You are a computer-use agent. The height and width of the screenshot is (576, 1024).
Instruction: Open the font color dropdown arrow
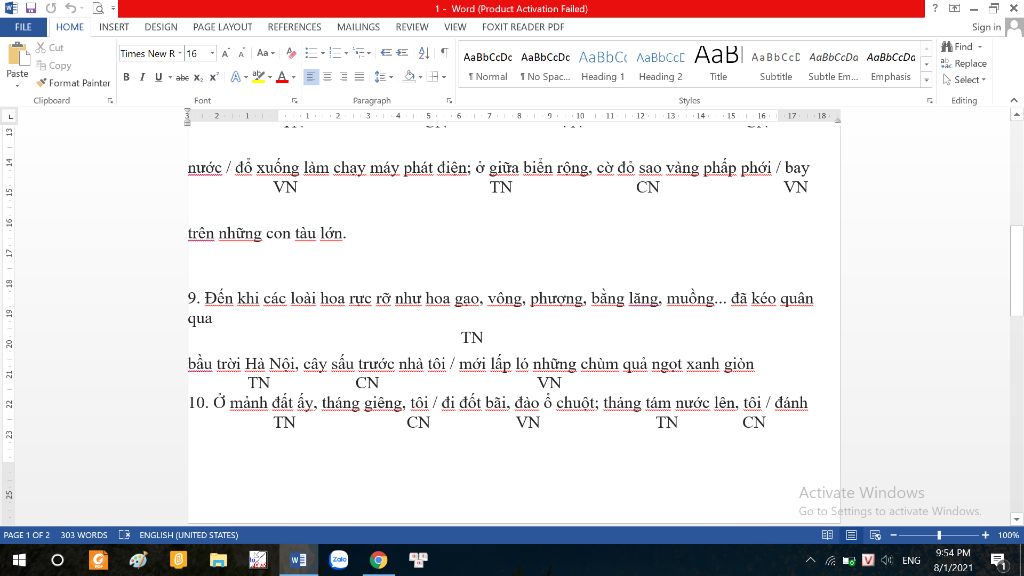tap(294, 77)
